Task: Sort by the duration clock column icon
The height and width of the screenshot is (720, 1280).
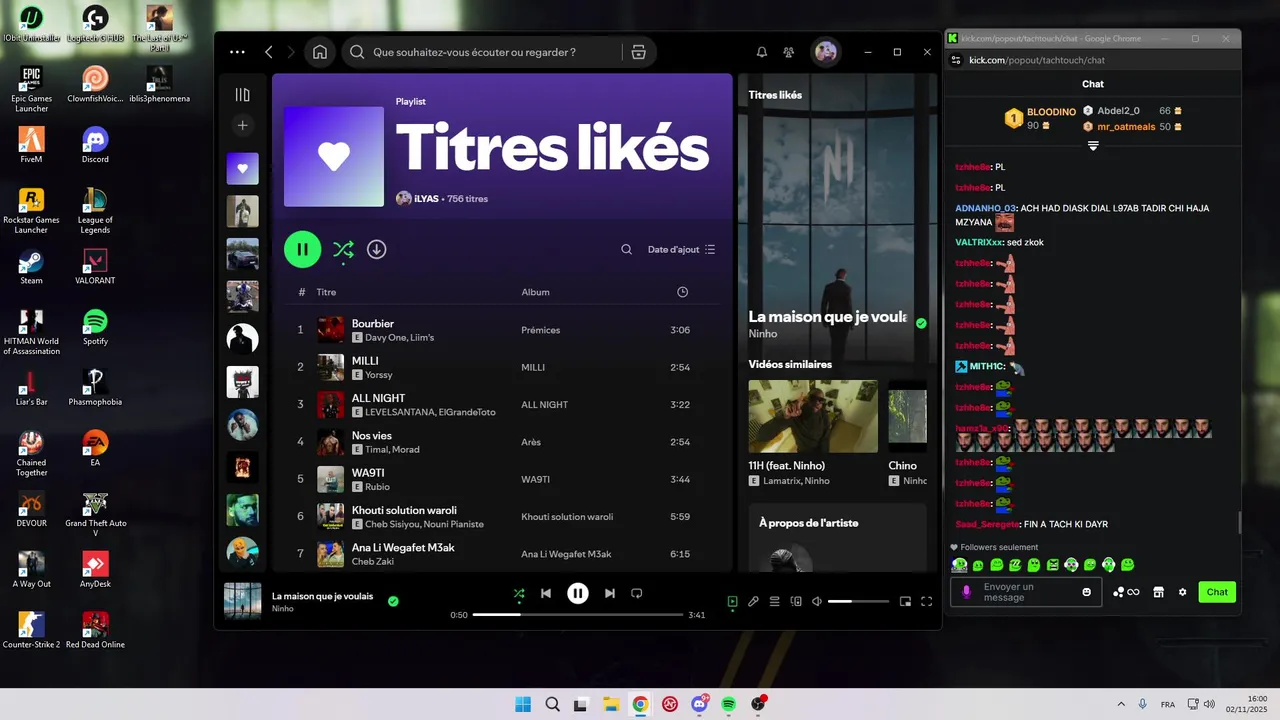Action: click(682, 292)
